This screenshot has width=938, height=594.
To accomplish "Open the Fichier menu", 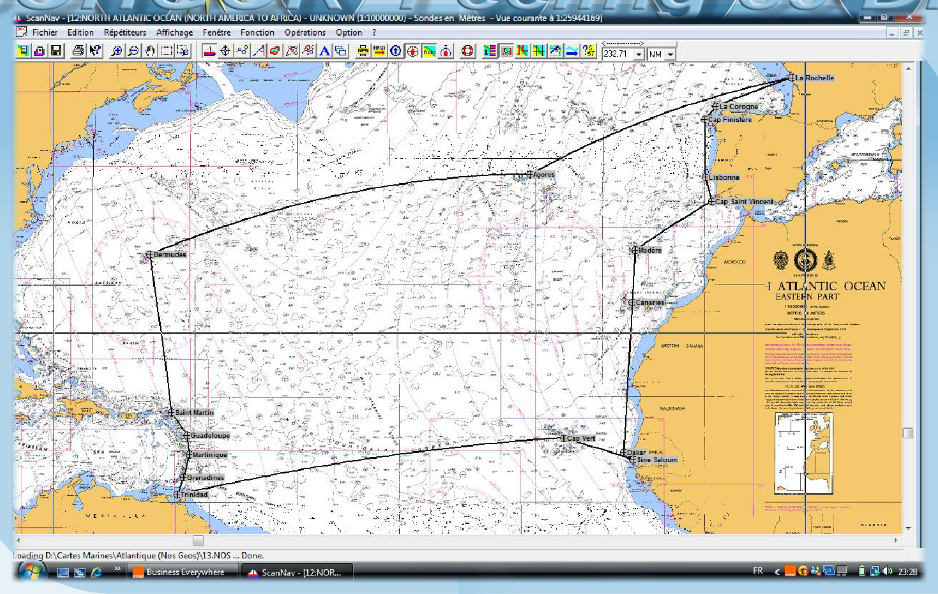I will 44,32.
